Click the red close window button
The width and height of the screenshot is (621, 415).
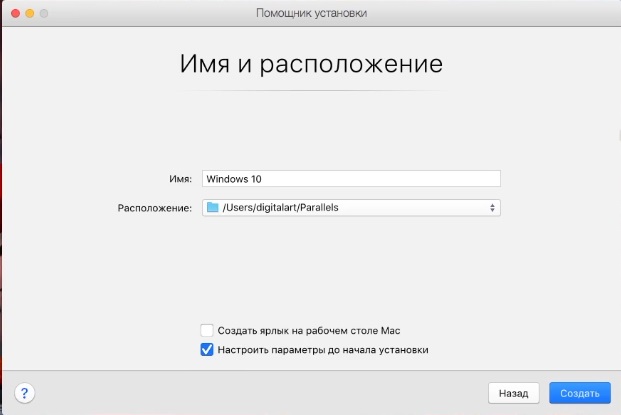point(13,13)
